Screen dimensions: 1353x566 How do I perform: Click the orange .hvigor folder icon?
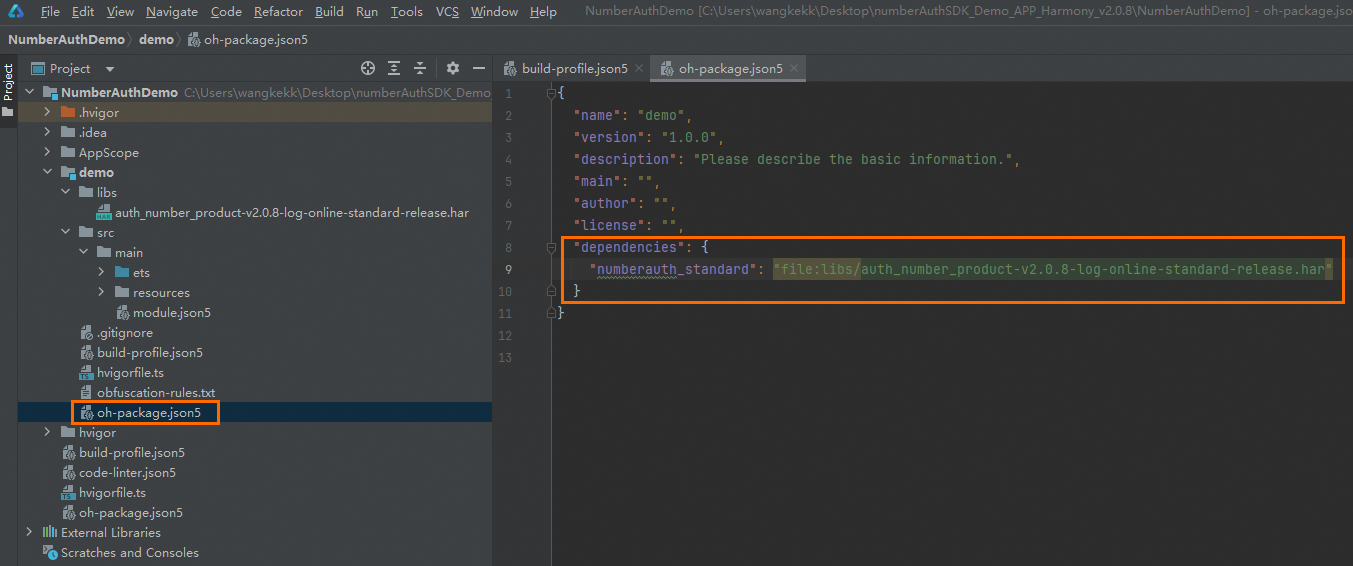pos(68,112)
